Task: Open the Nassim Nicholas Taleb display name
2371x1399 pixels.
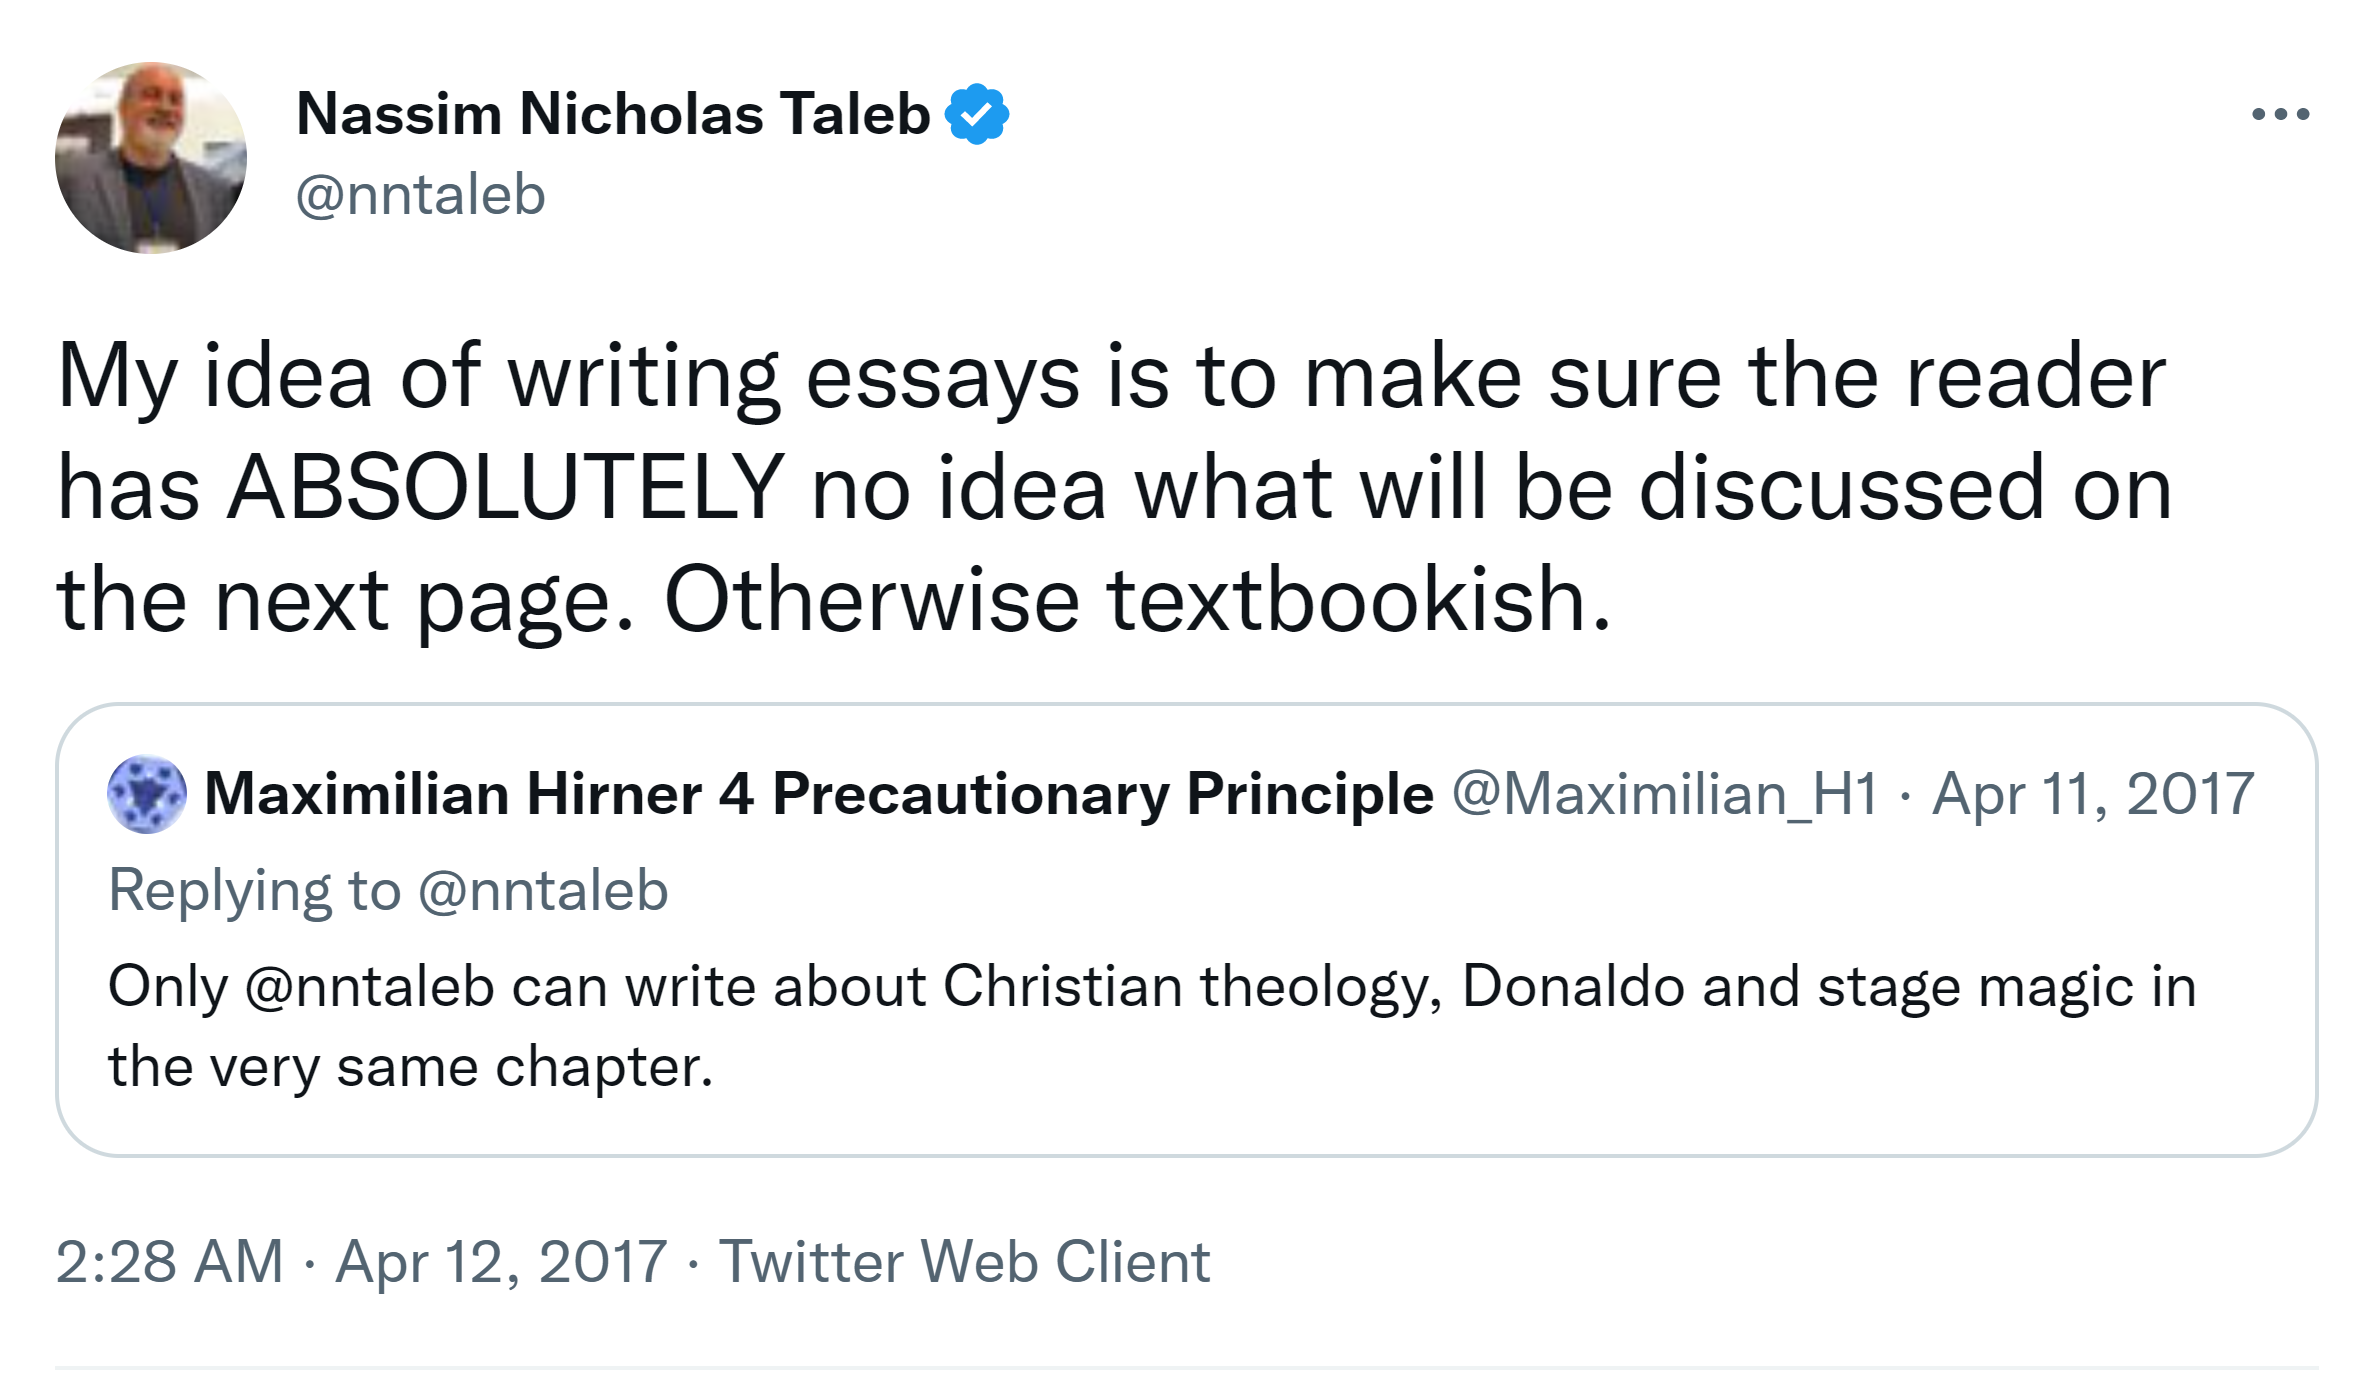Action: tap(613, 114)
